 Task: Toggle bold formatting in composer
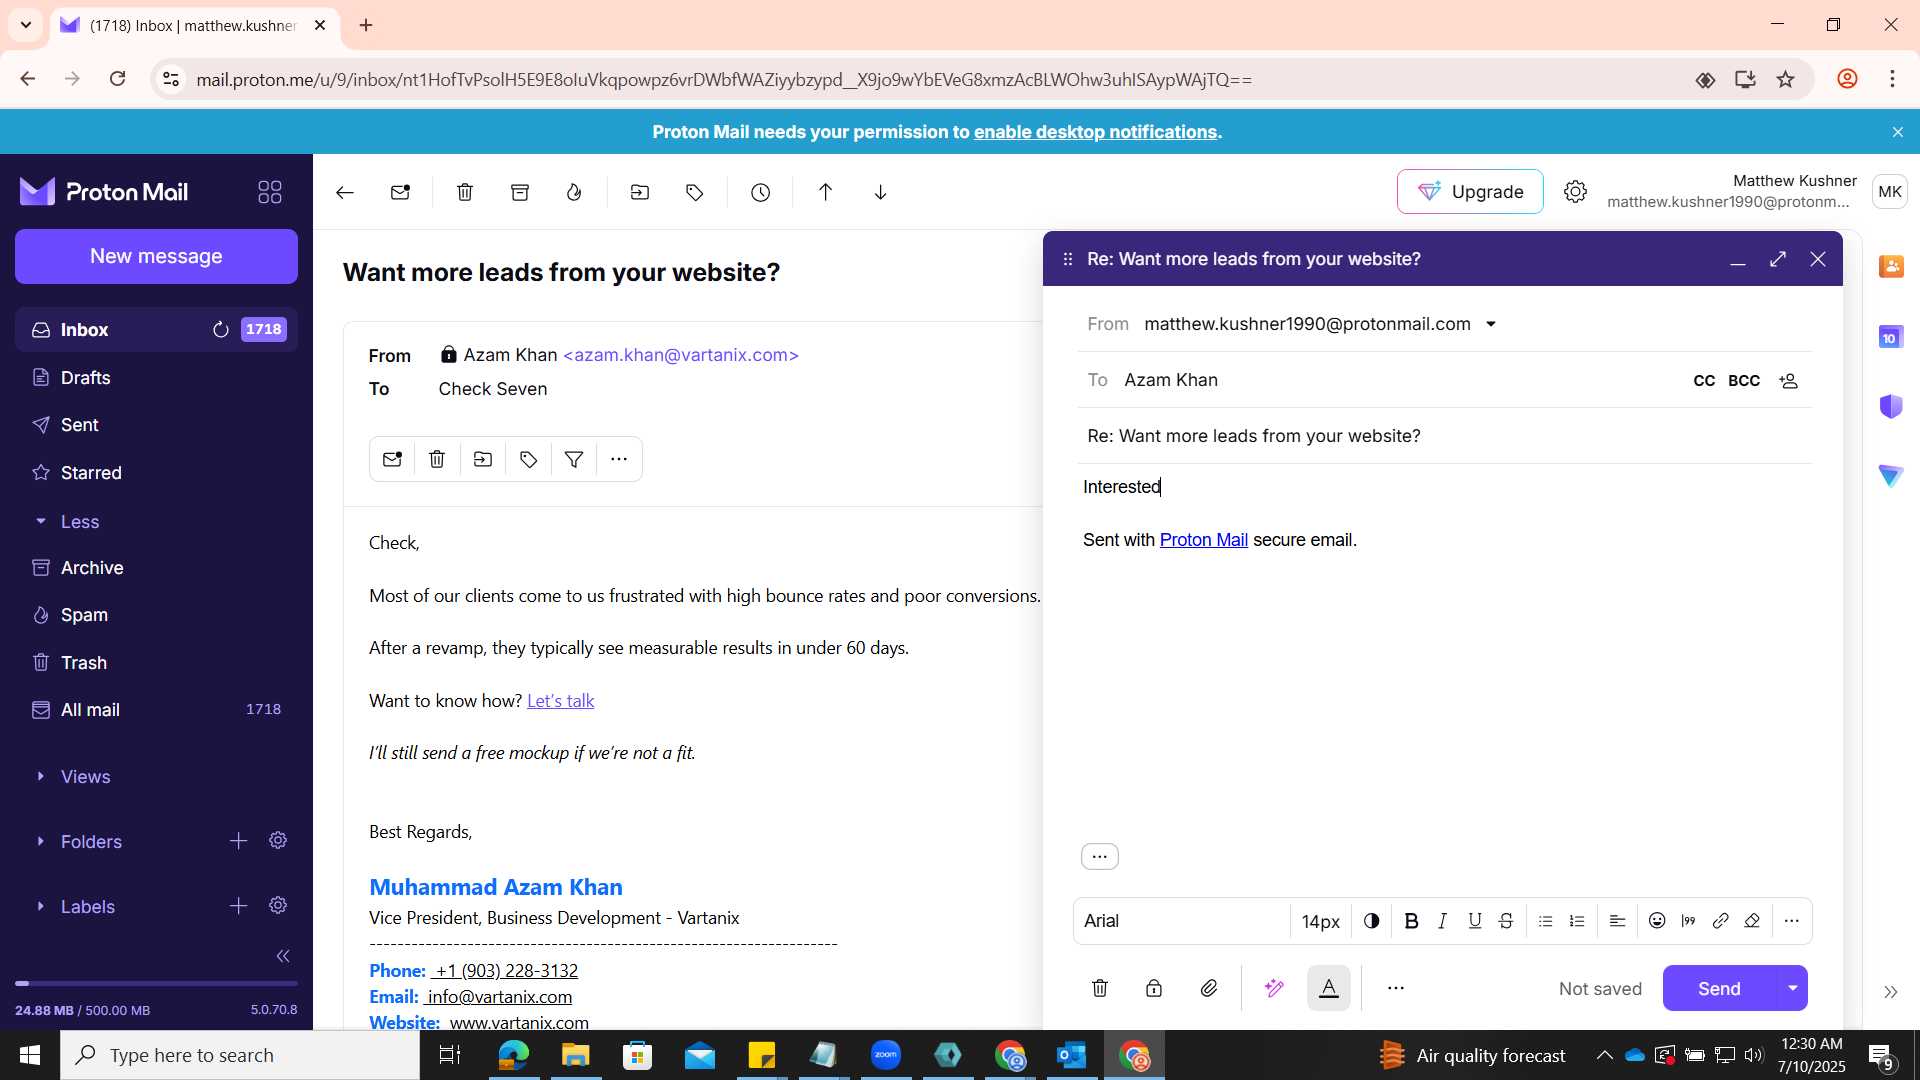1411,921
